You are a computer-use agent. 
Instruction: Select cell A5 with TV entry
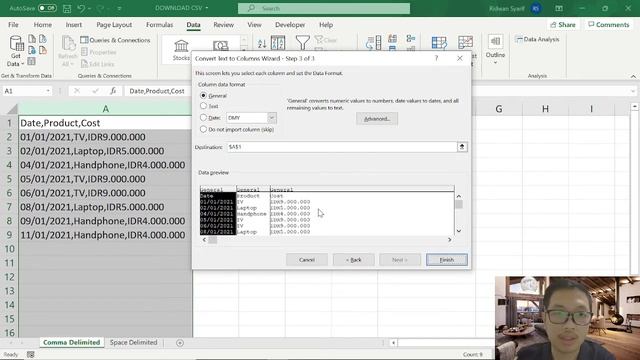pyautogui.click(x=105, y=179)
